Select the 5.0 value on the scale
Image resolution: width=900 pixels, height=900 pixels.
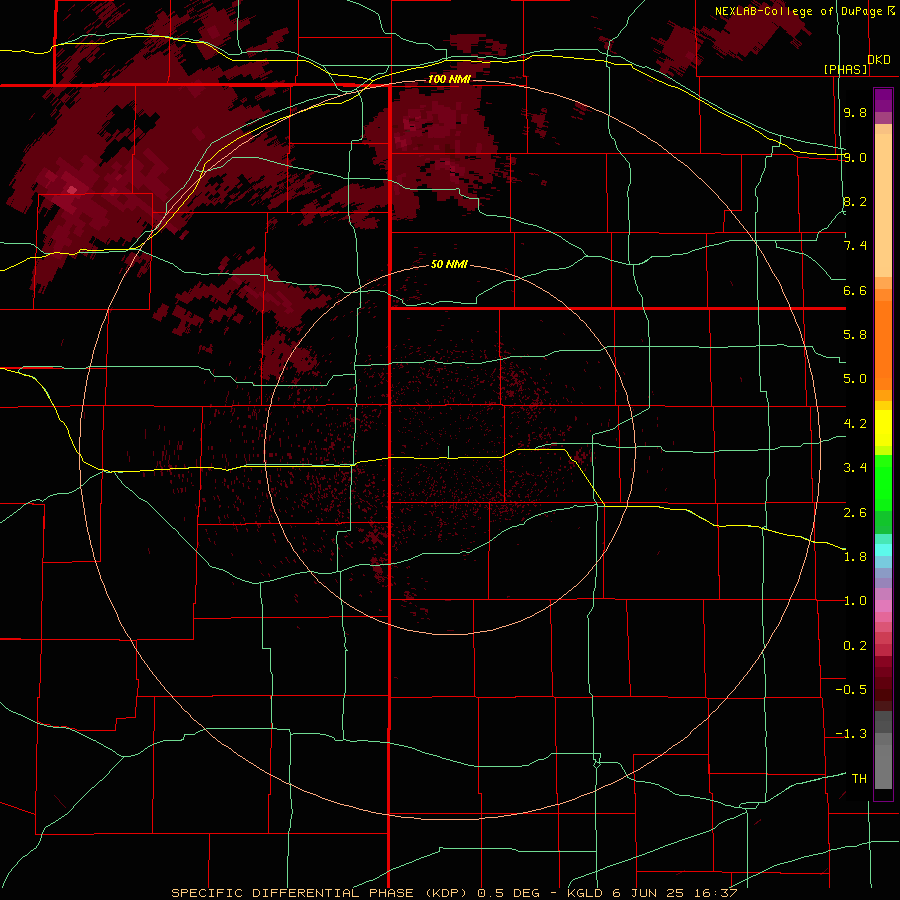click(855, 379)
